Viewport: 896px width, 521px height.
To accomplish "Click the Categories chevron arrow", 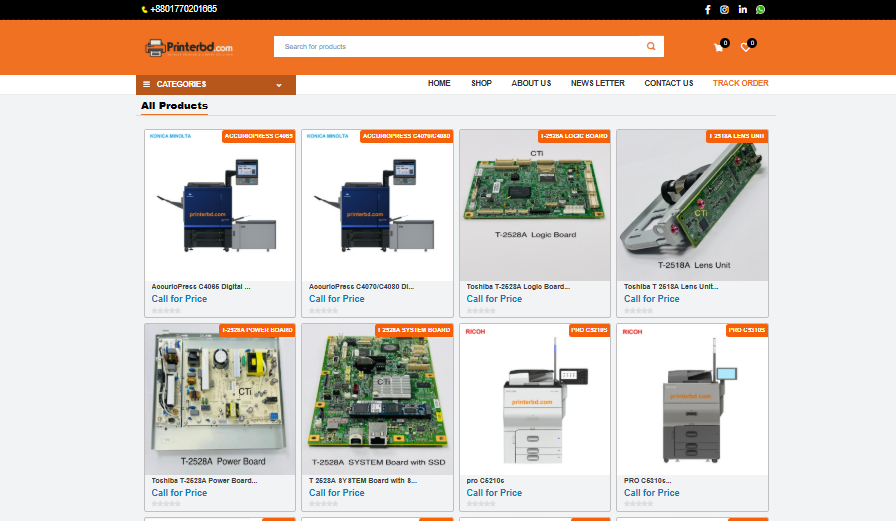I will pos(279,85).
